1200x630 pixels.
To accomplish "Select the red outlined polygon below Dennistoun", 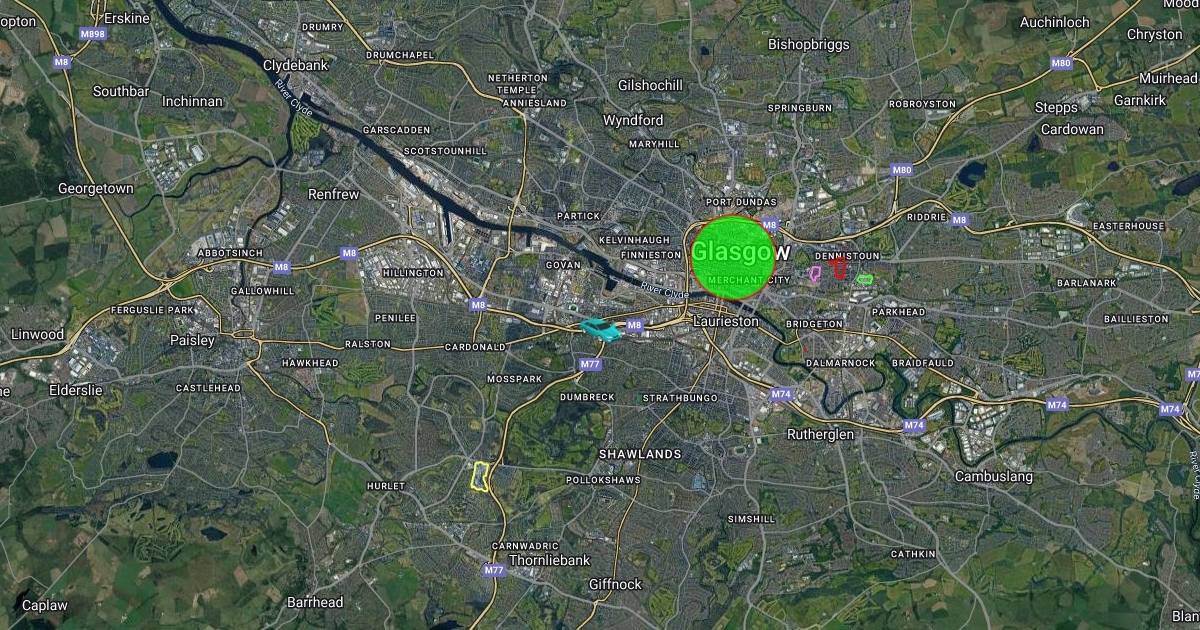I will click(839, 267).
